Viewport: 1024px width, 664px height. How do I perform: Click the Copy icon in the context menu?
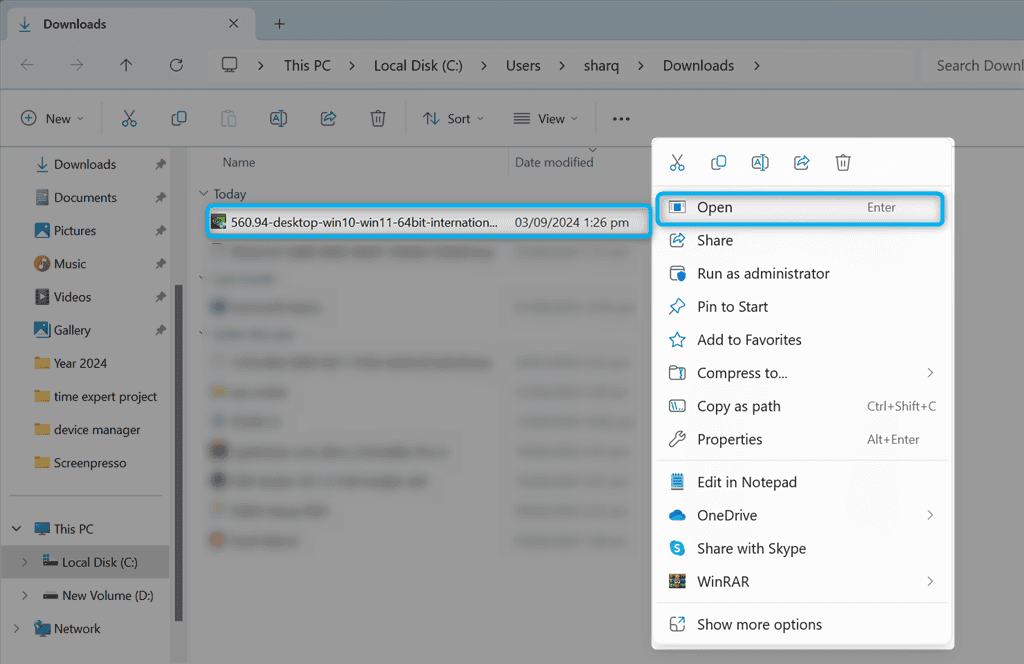tap(718, 163)
